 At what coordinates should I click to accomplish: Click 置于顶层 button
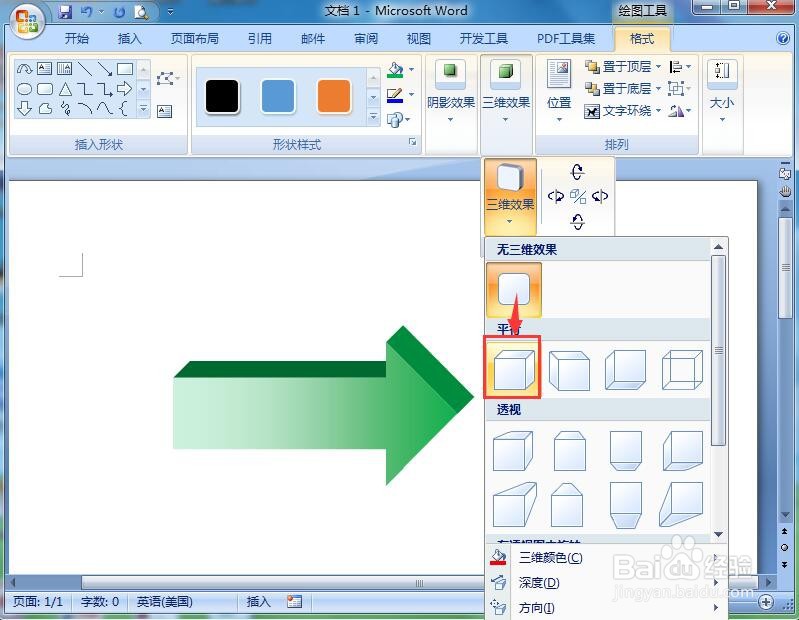pos(623,67)
